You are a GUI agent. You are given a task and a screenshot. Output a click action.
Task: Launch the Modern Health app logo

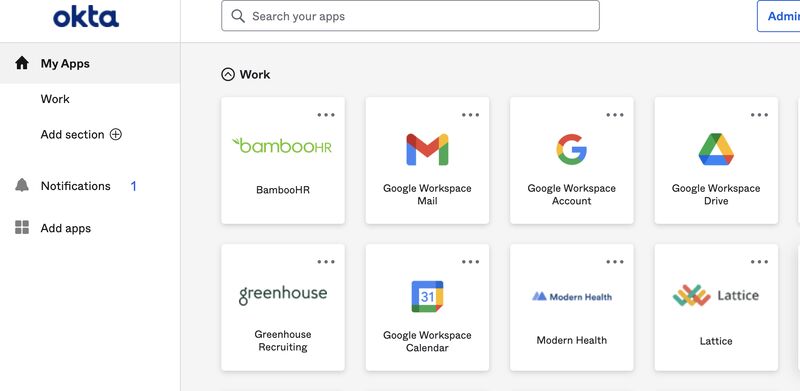coord(571,296)
